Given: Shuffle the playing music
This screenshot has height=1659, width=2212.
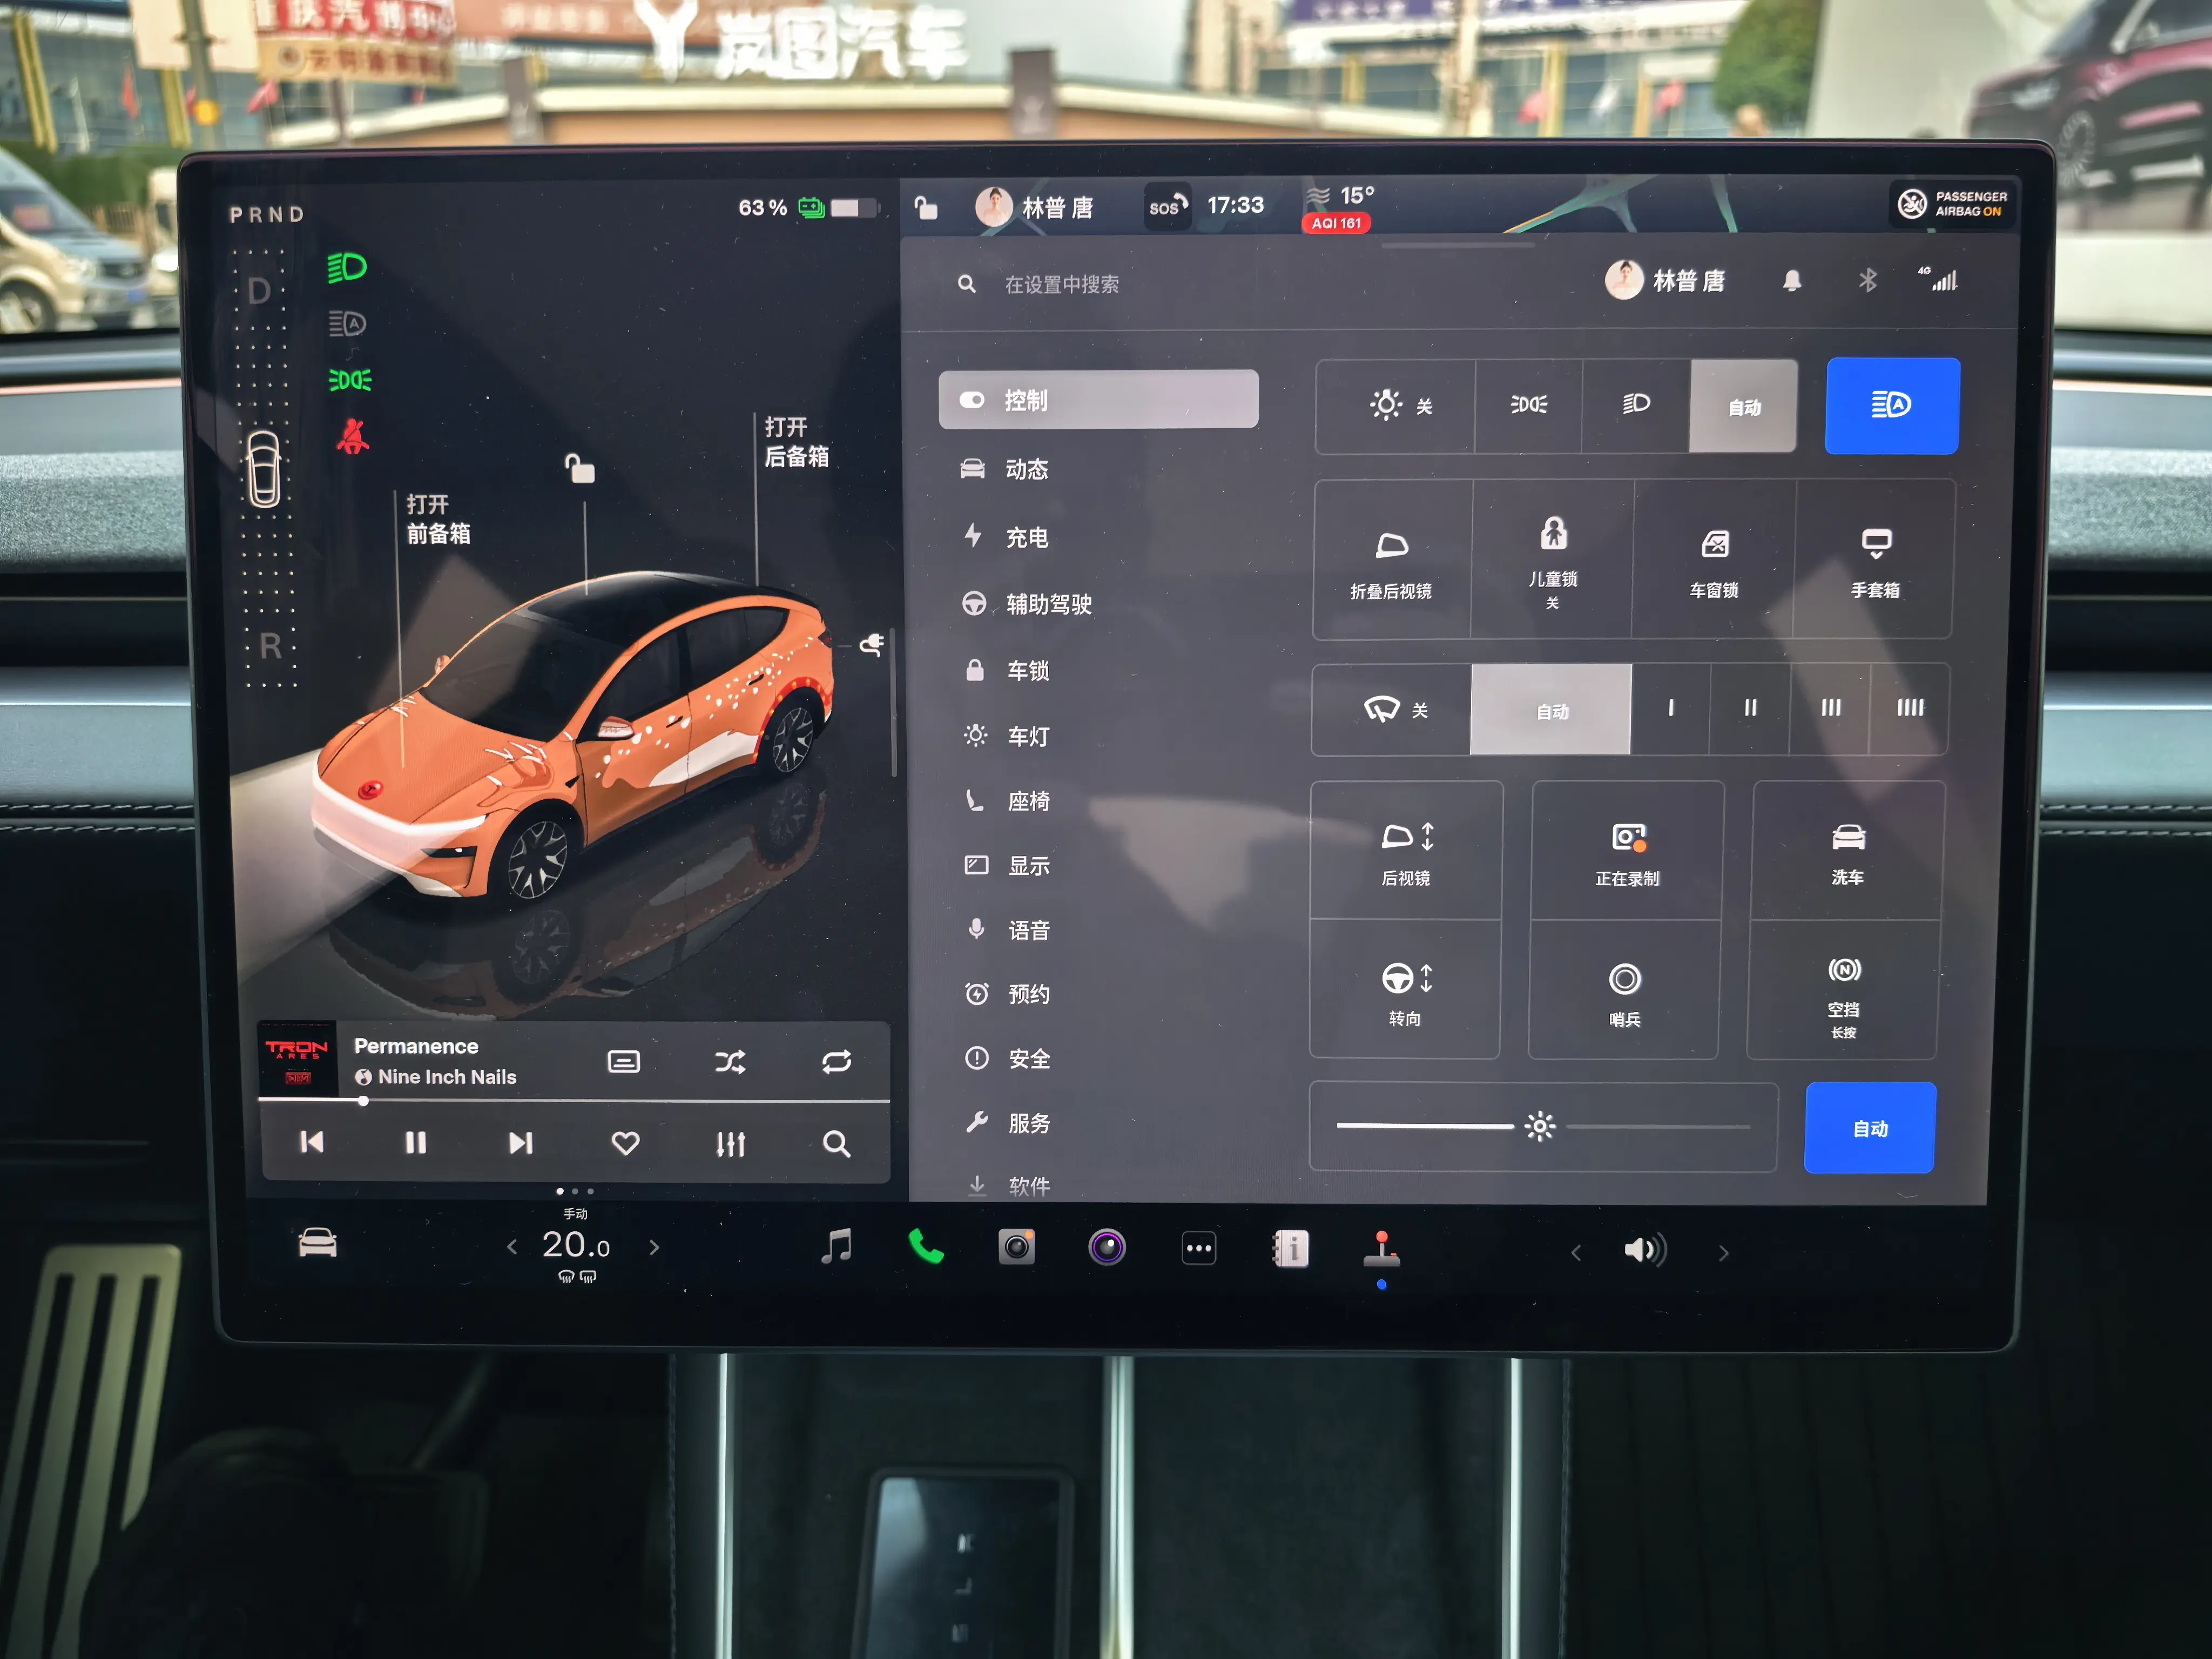Looking at the screenshot, I should (x=730, y=1062).
